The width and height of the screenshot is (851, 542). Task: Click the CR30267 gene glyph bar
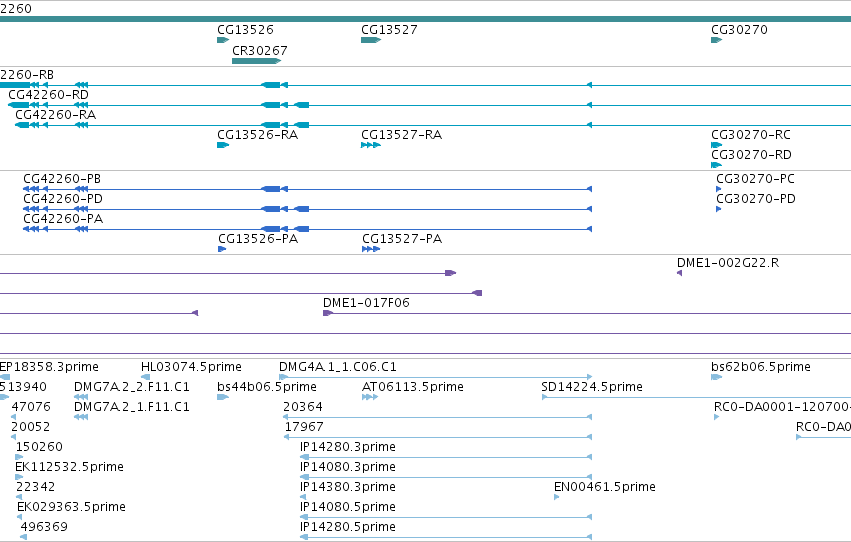click(x=256, y=61)
